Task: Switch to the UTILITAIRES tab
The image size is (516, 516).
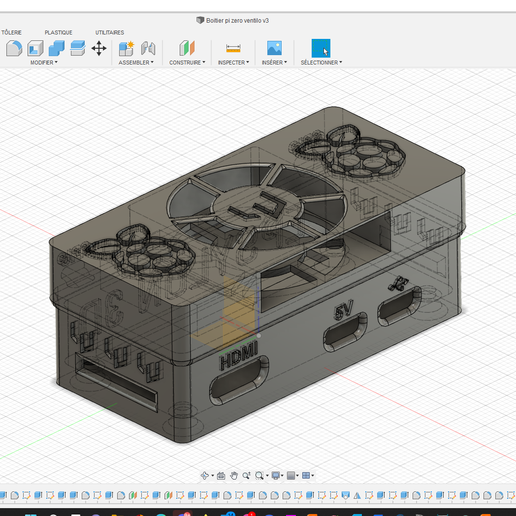Action: (110, 32)
